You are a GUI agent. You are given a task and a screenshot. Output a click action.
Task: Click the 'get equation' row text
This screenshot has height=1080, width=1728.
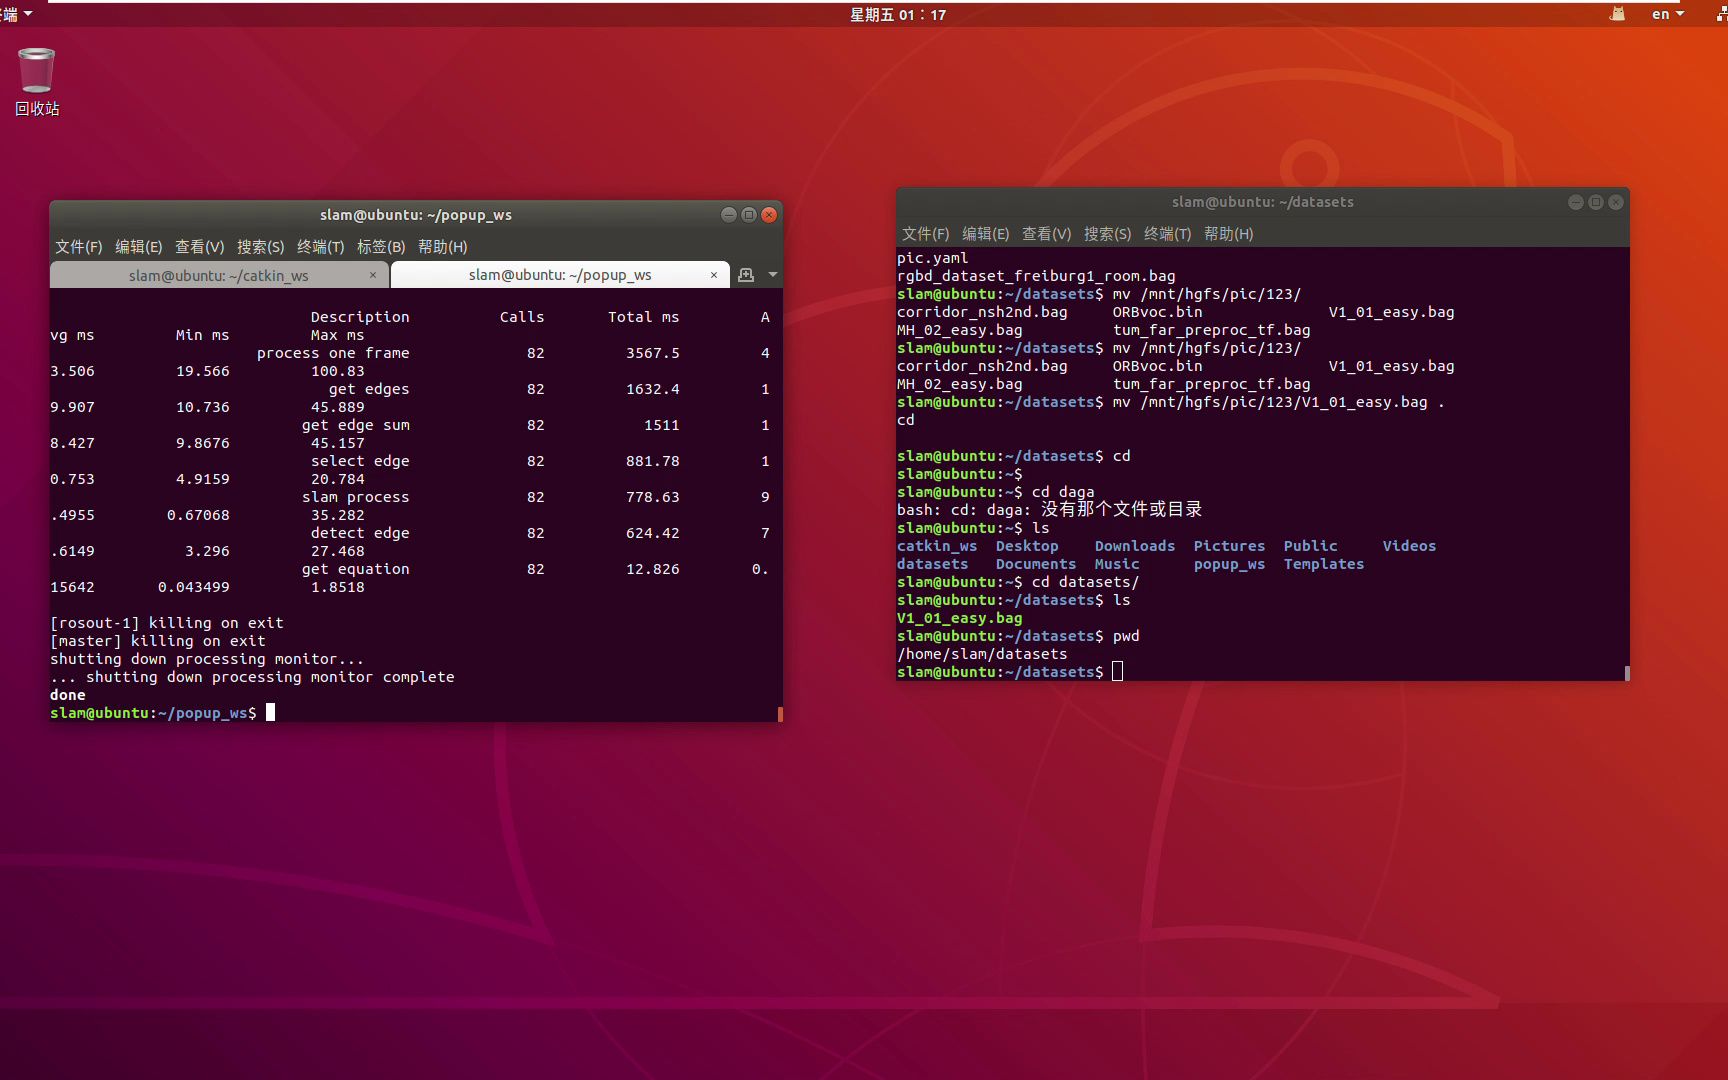click(x=356, y=569)
